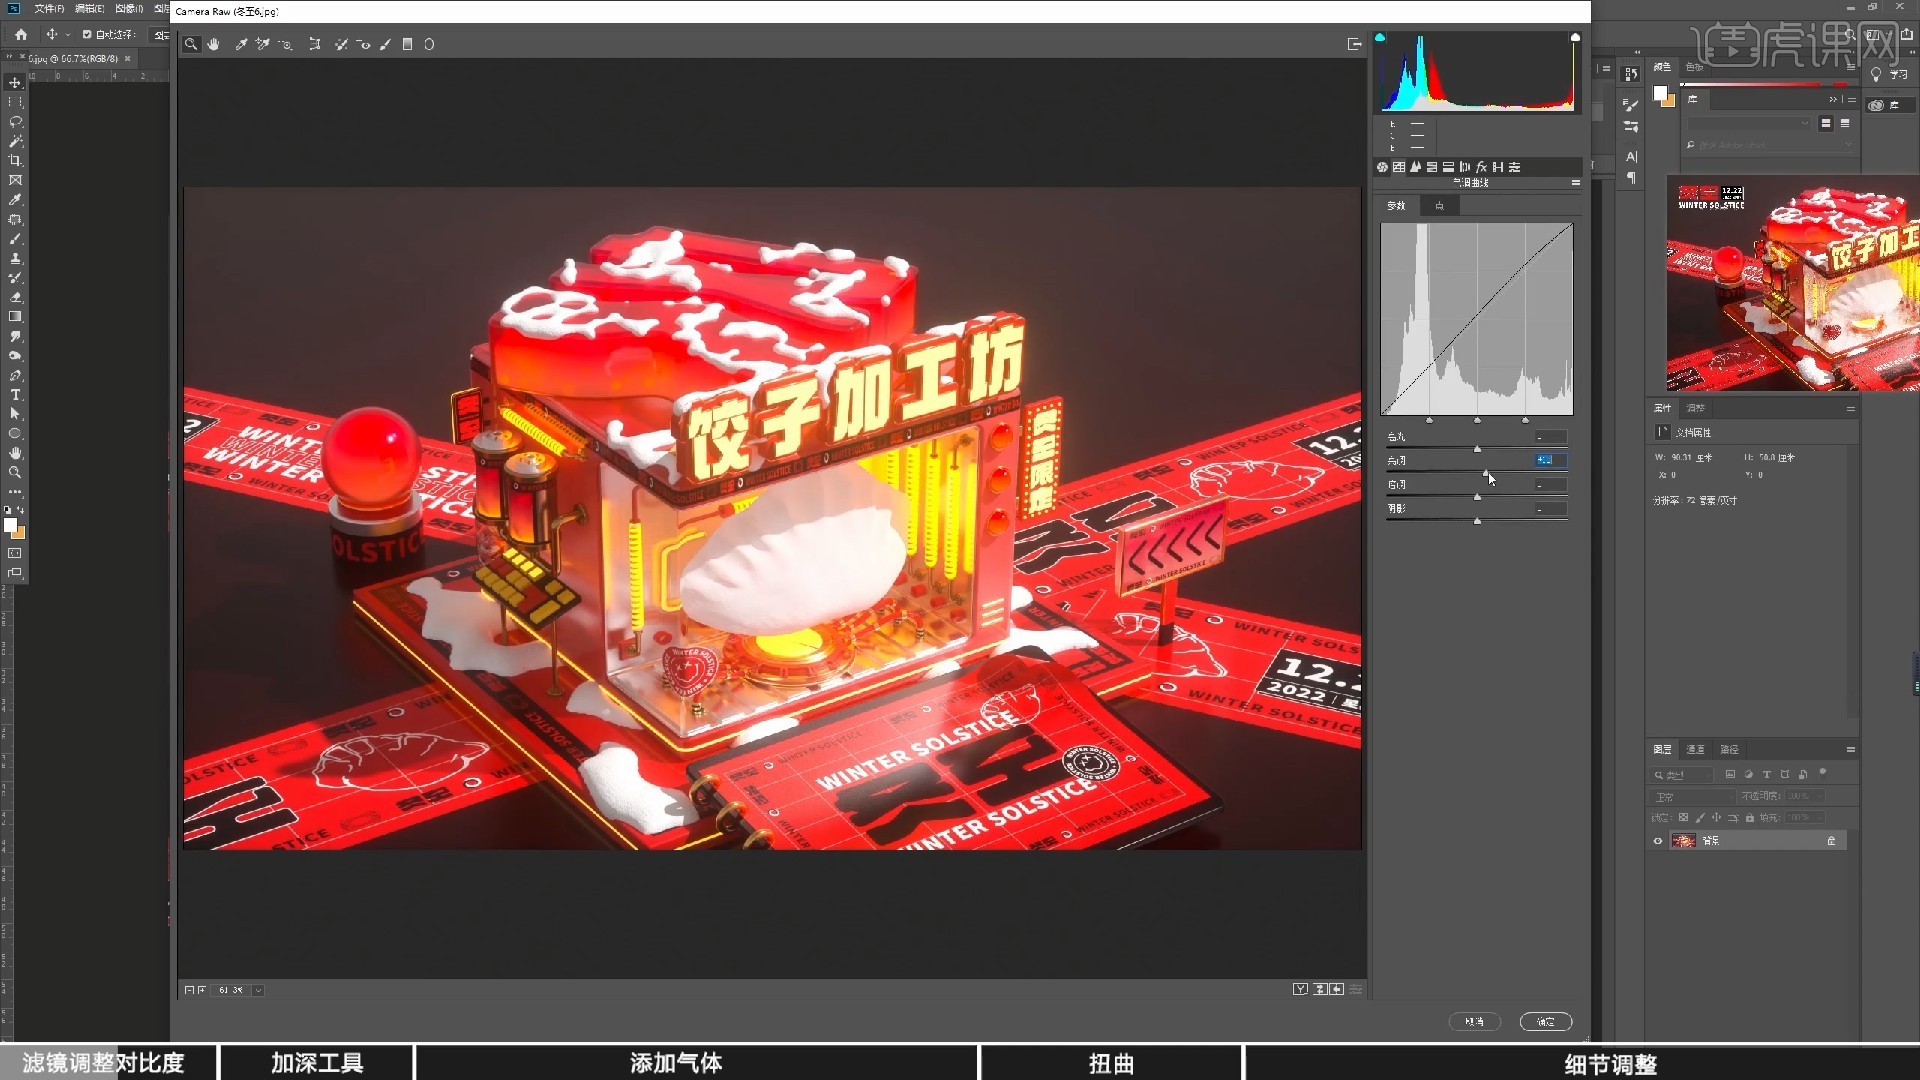Click the tone curve graph area
Viewport: 1920px width, 1080px height.
(1477, 319)
